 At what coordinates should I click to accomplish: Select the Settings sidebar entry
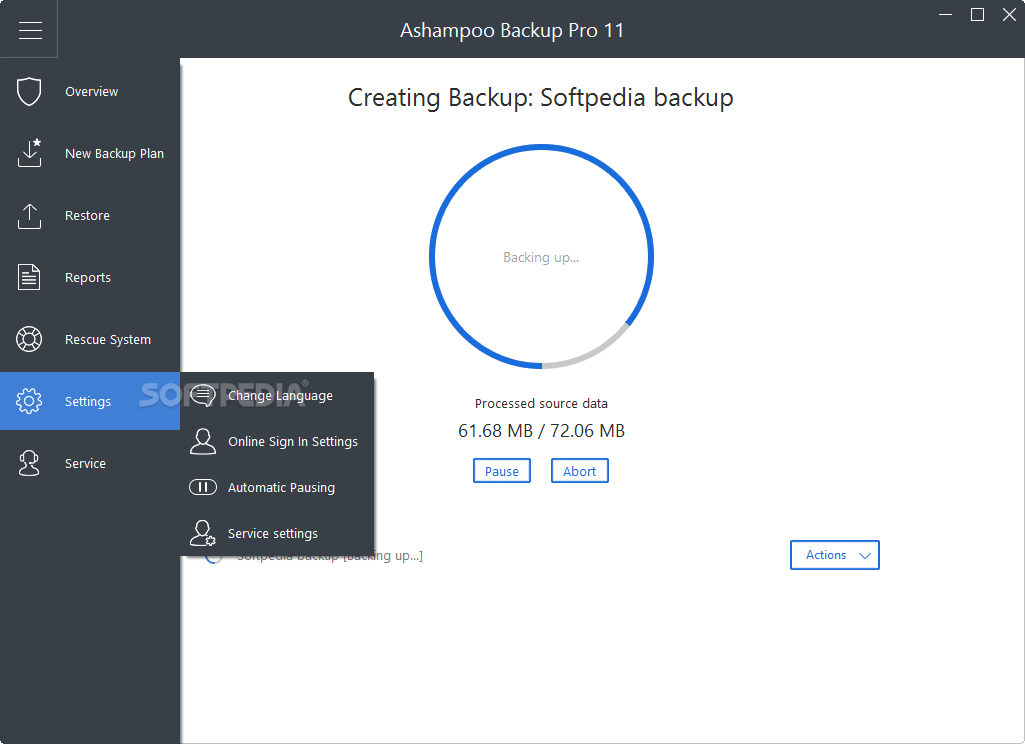tap(90, 401)
